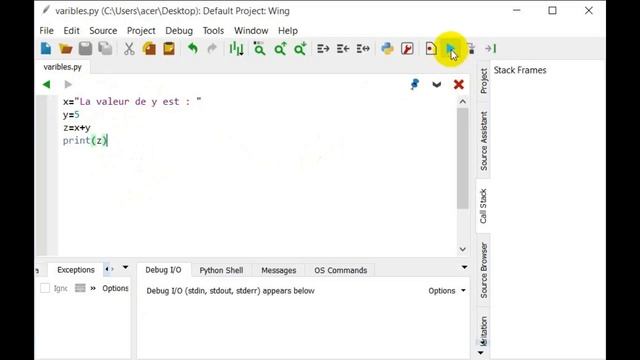Open the Source Browser side tab
640x360 pixels.
pyautogui.click(x=484, y=270)
